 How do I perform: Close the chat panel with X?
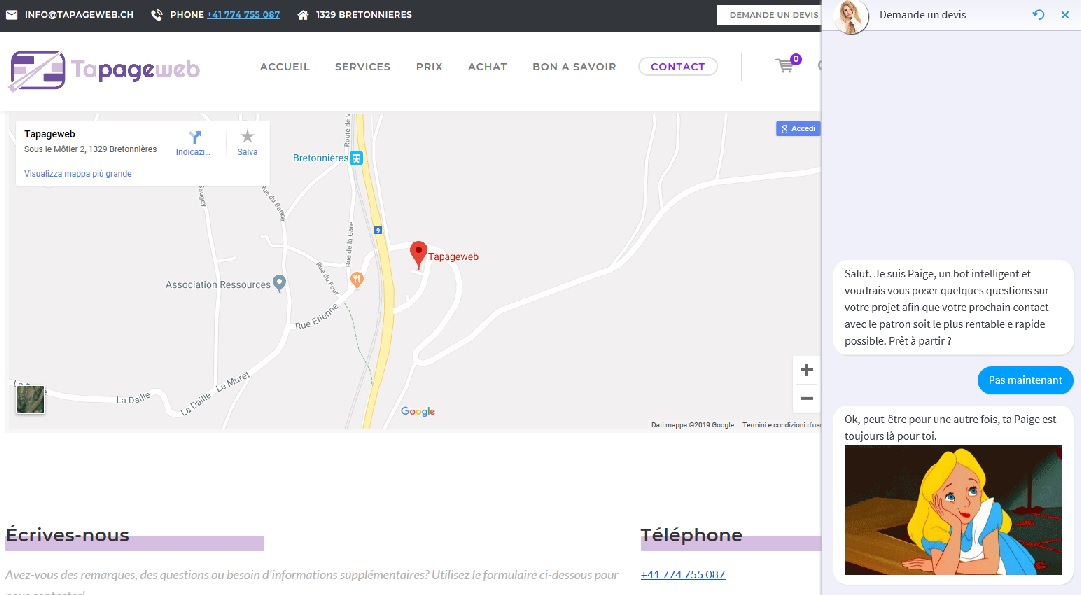coord(1065,14)
